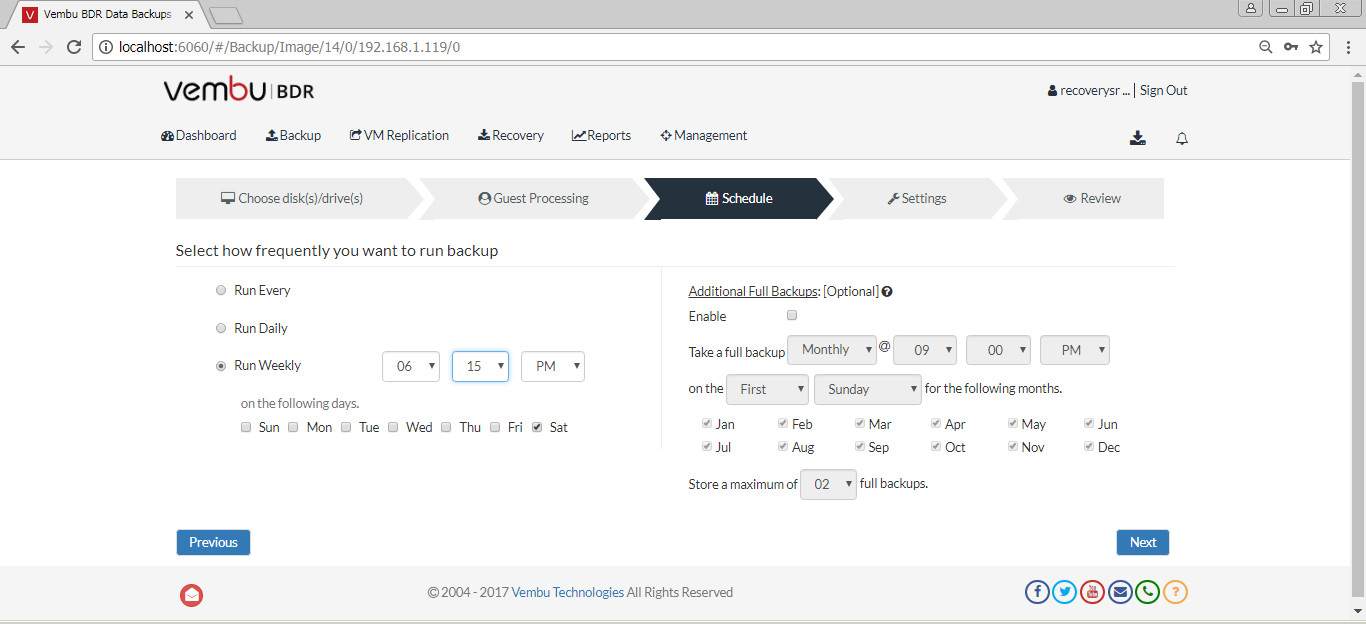The width and height of the screenshot is (1366, 624).
Task: Select the Run Daily radio button
Action: coord(221,328)
